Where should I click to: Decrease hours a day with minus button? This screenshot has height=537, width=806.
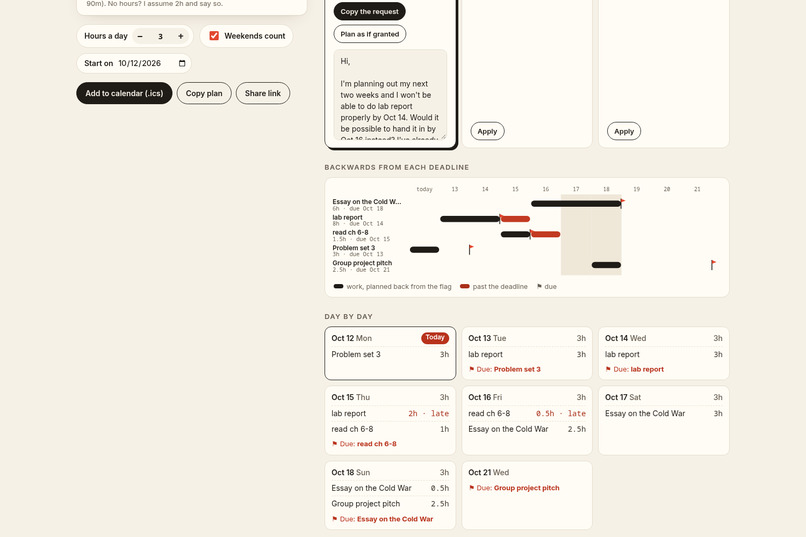[x=140, y=36]
